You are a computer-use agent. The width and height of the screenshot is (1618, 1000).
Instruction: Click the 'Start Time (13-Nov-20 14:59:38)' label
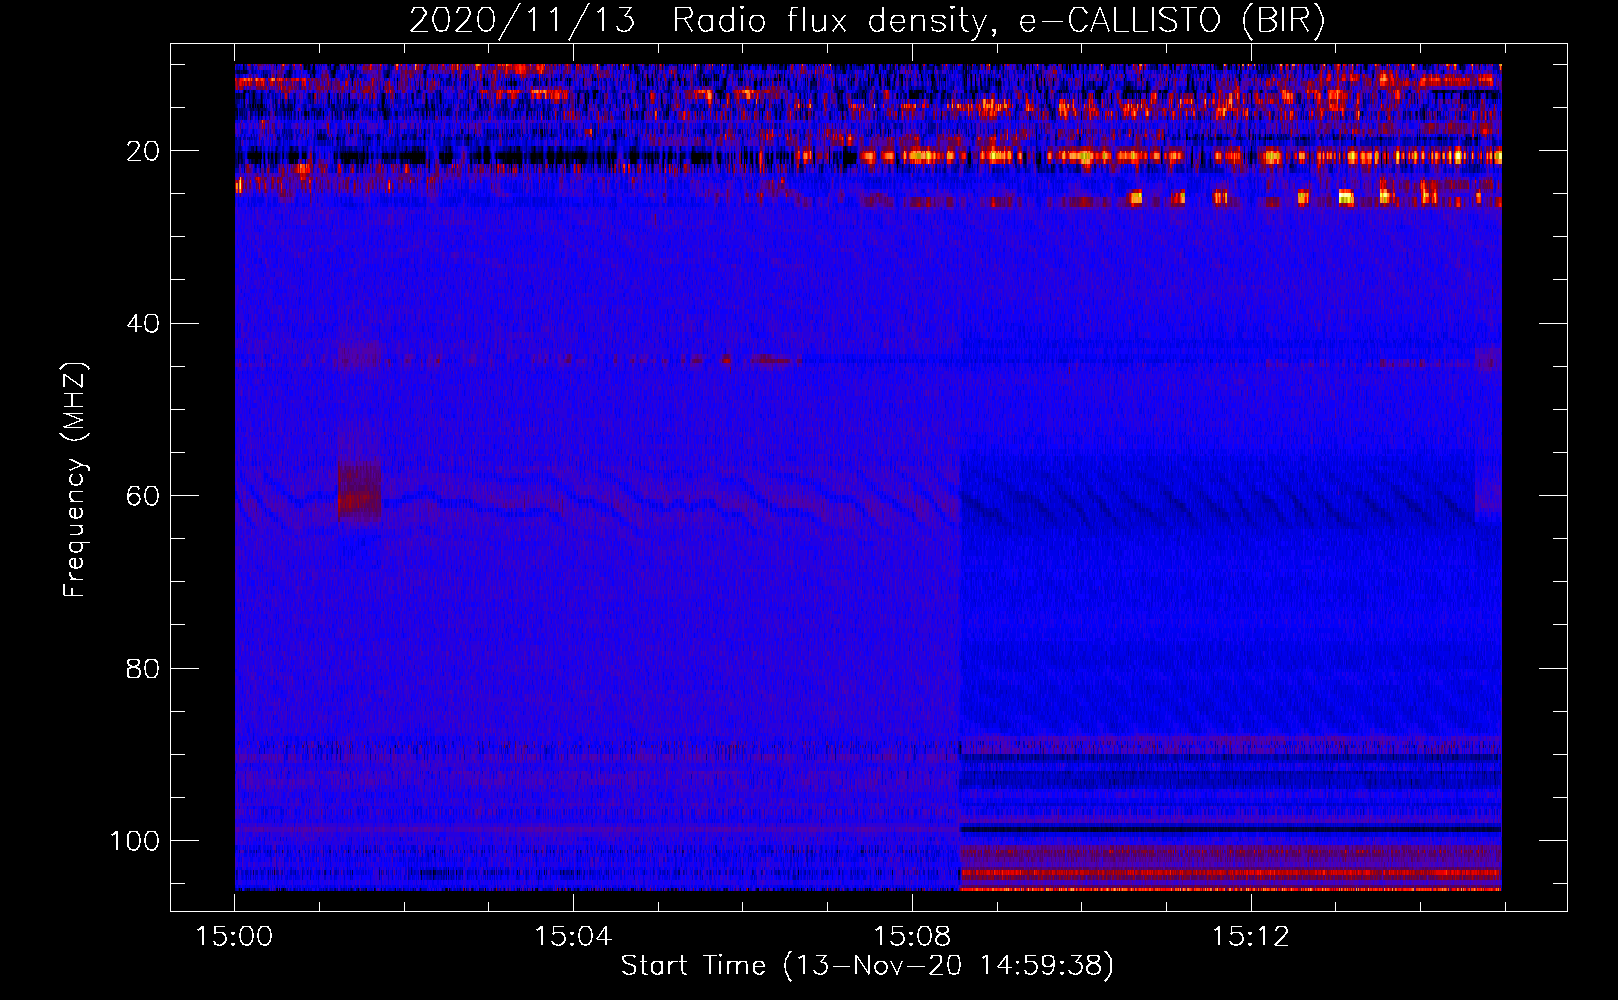point(867,965)
